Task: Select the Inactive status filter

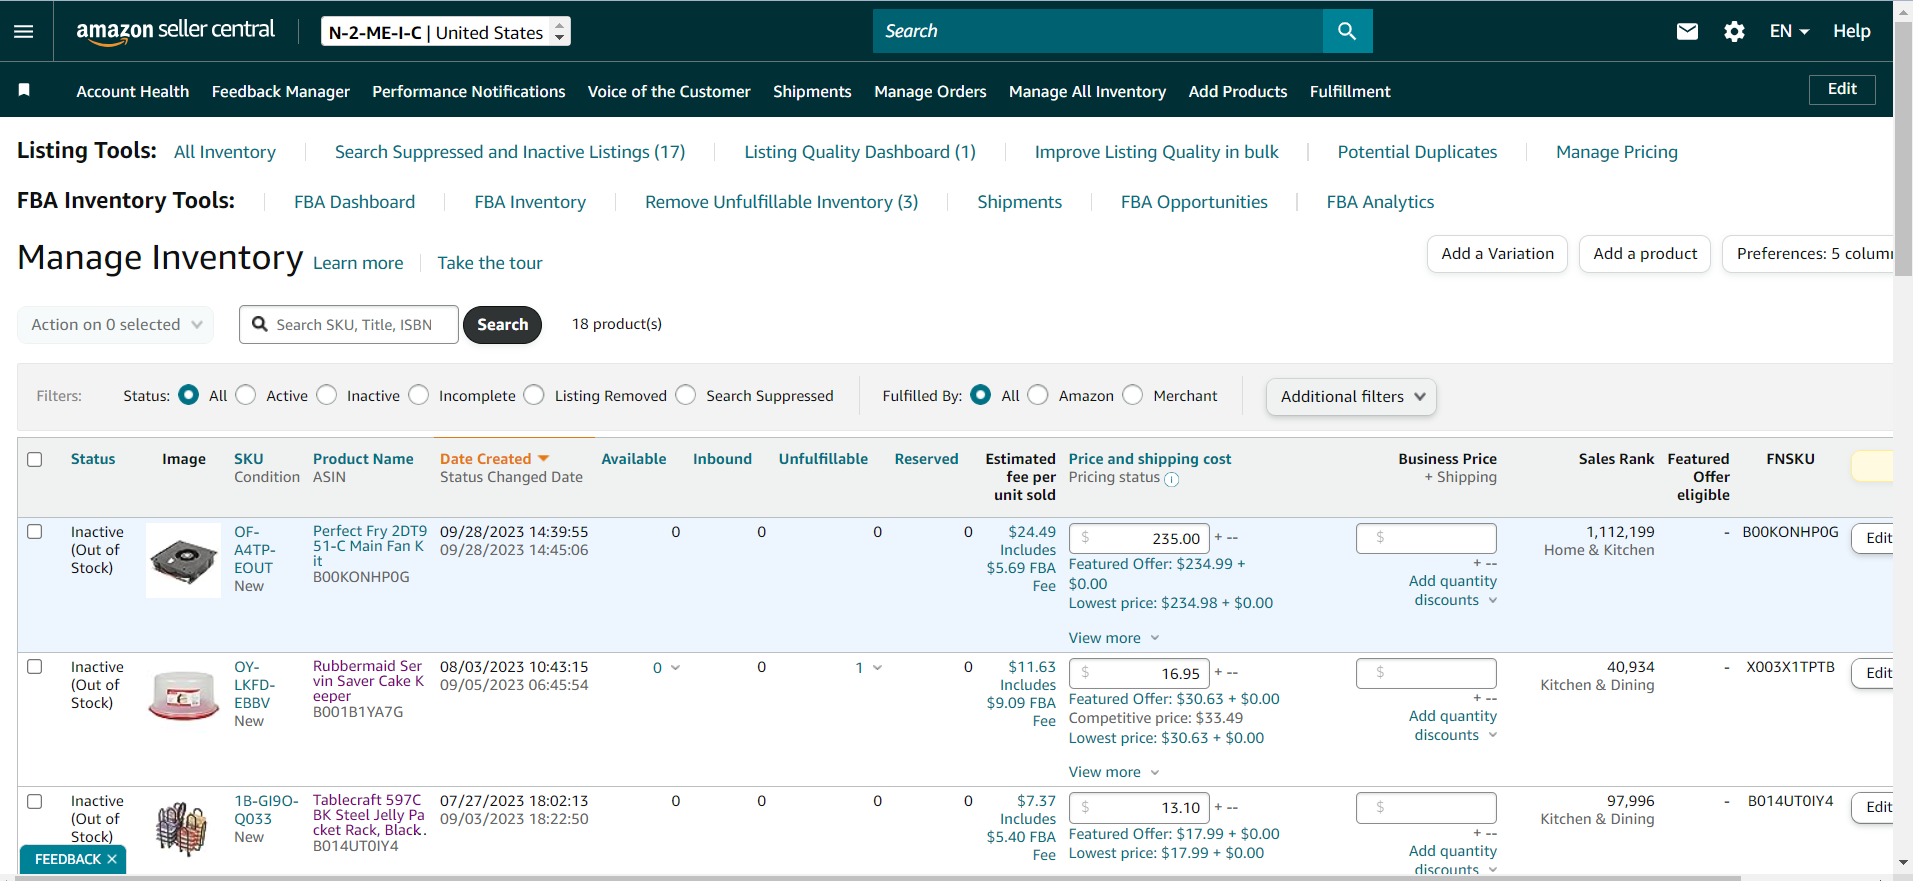Action: tap(327, 395)
